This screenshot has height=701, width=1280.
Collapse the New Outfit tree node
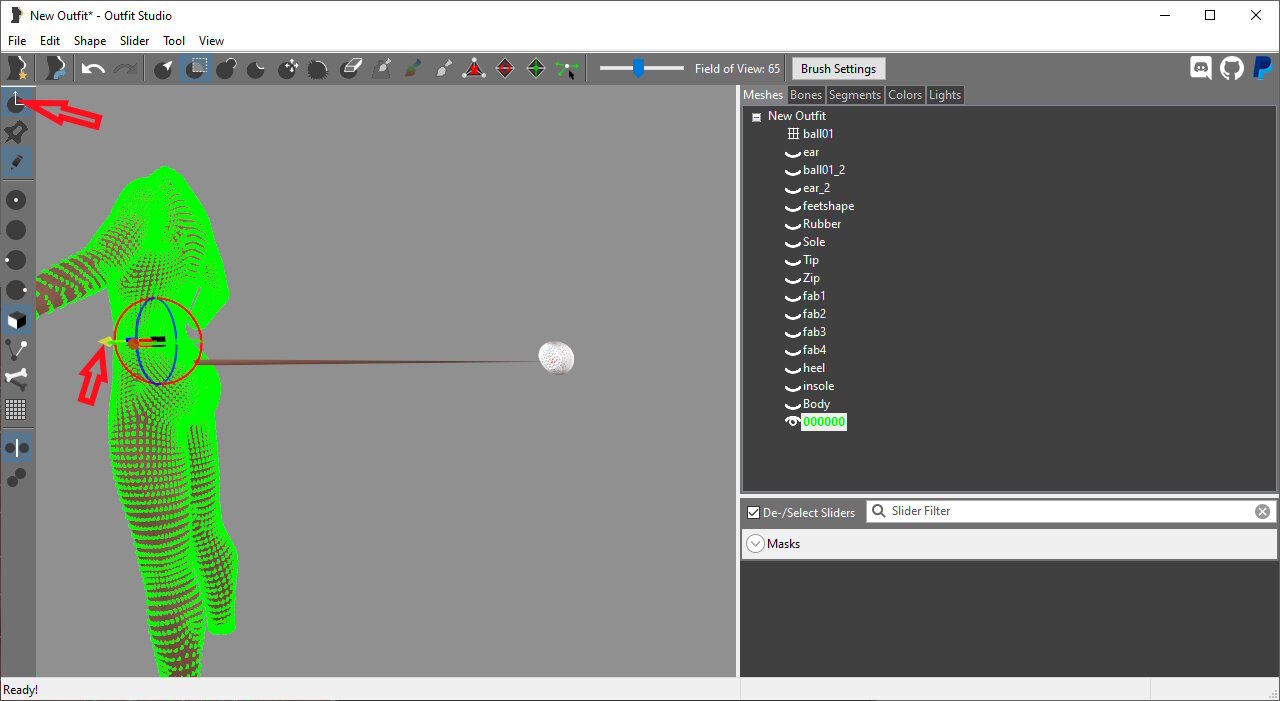pos(756,117)
